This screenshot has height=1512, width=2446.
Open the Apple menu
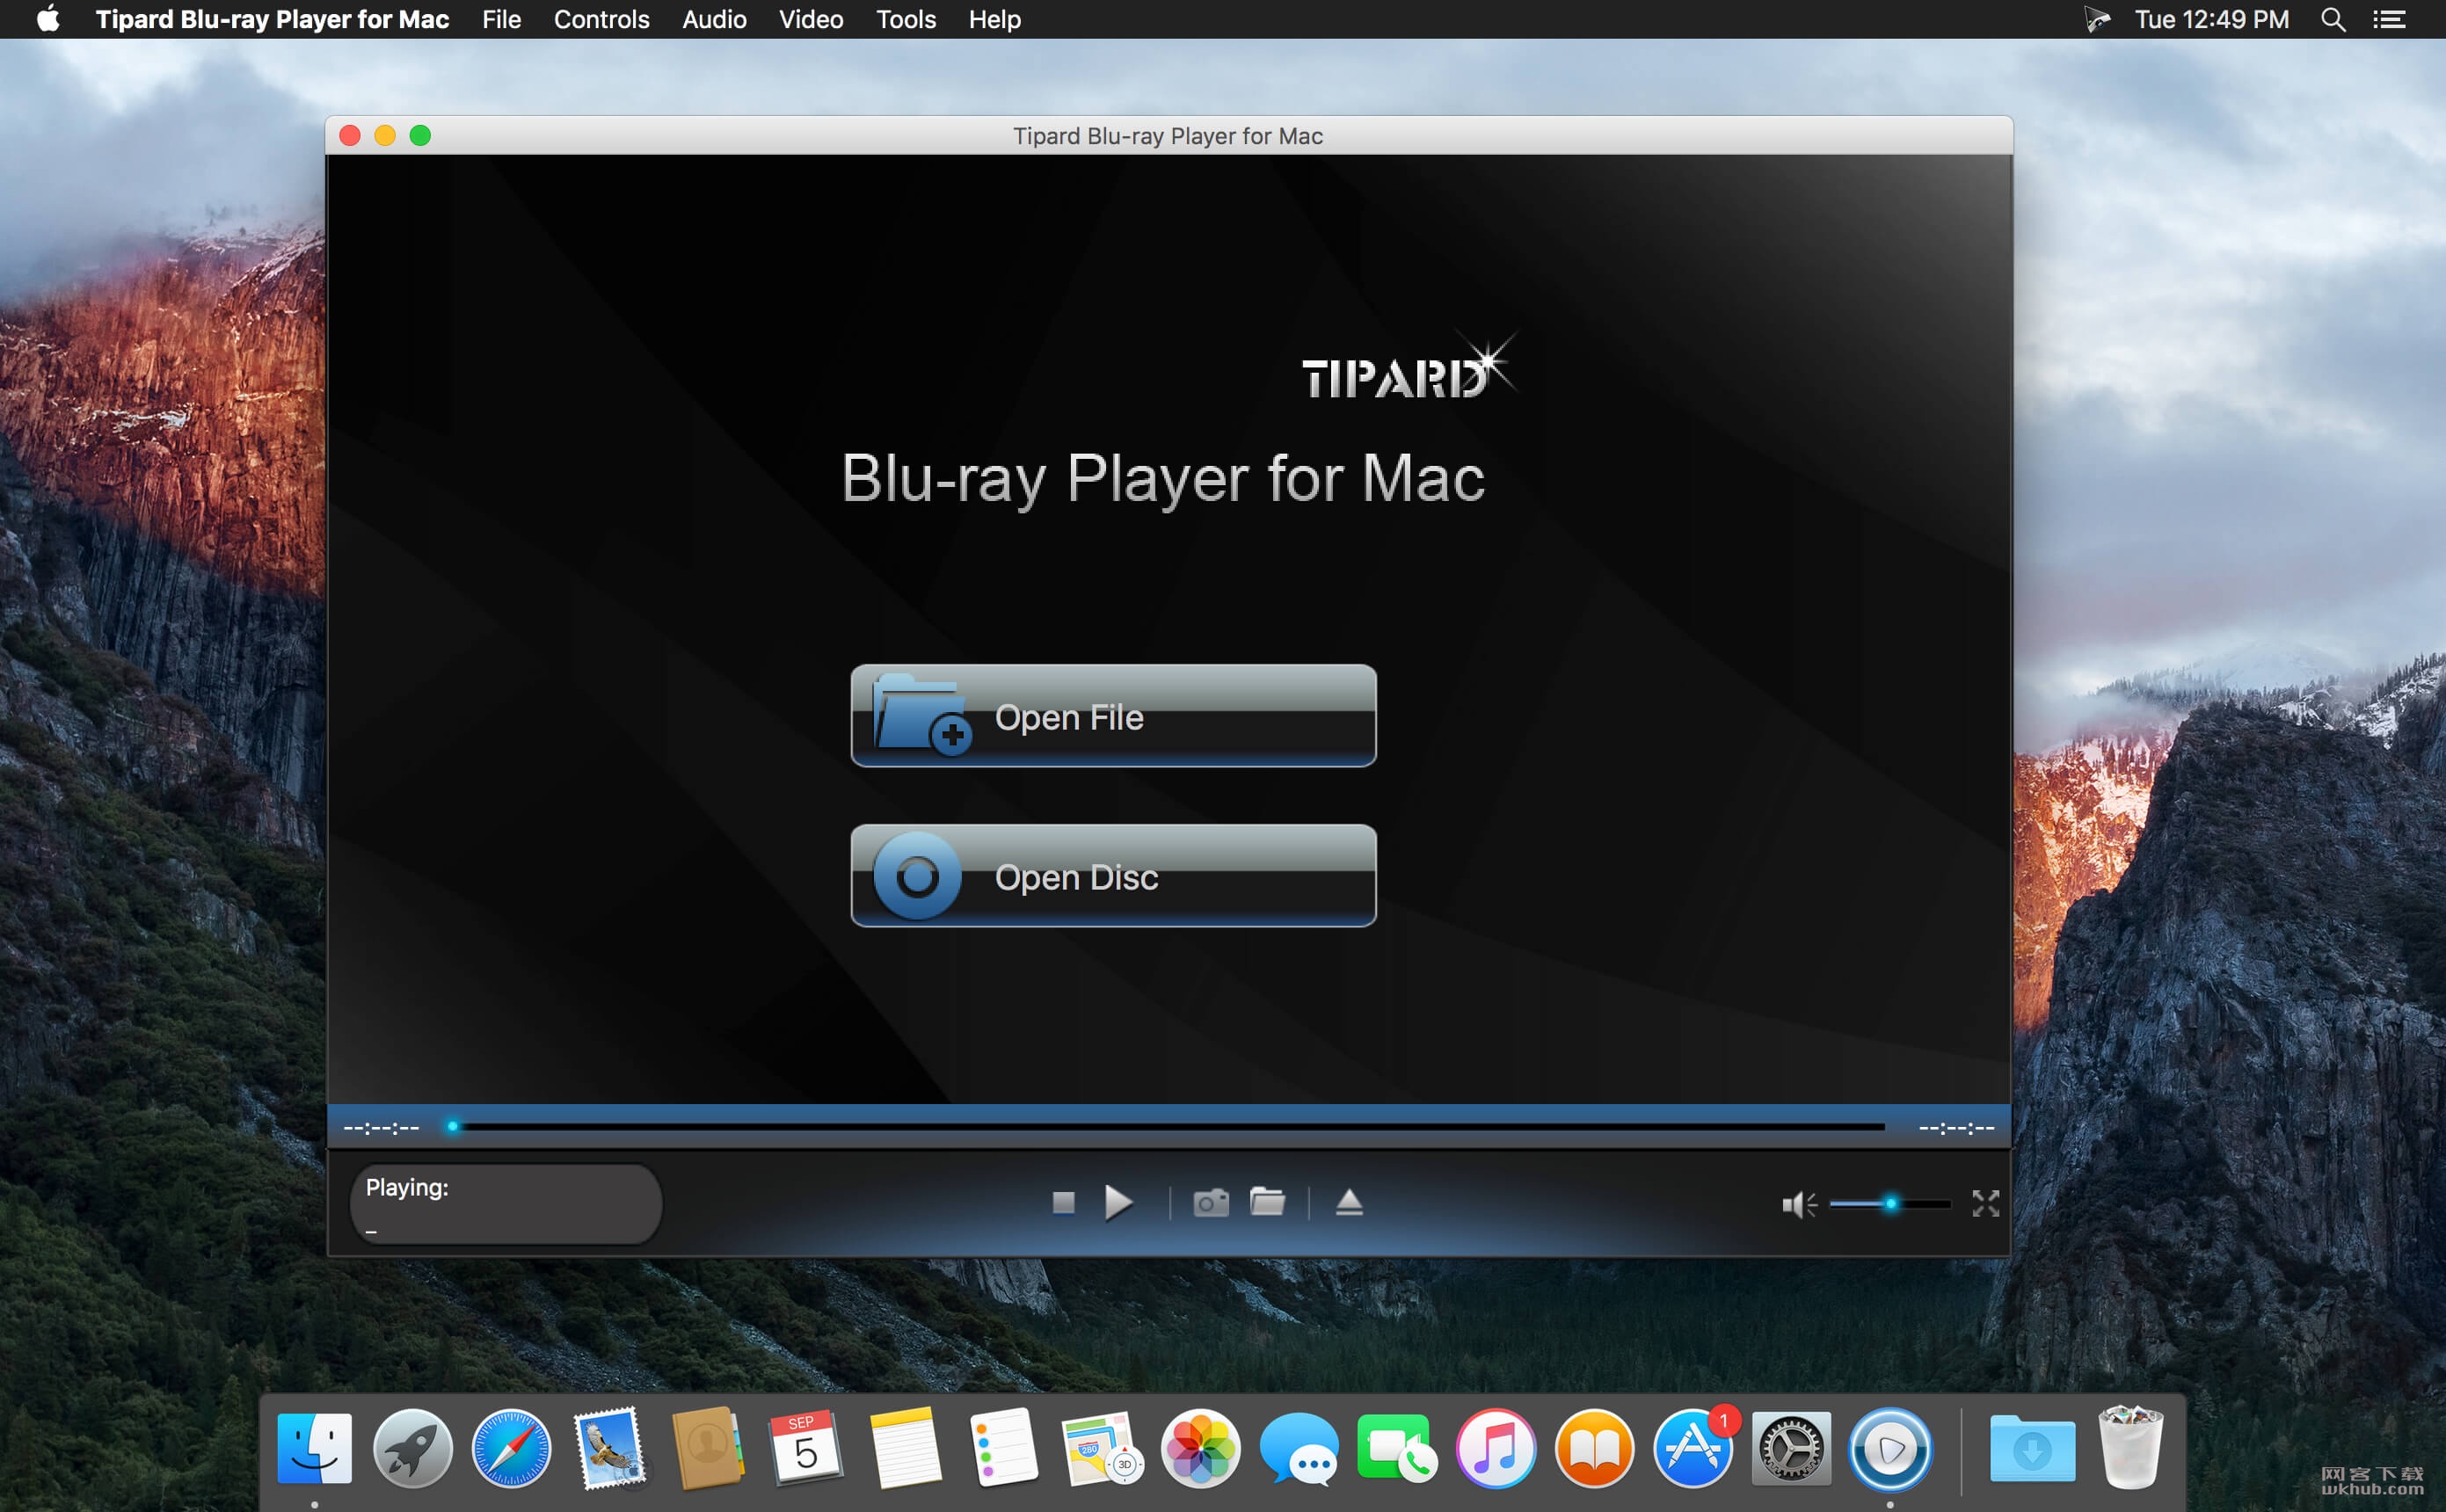pyautogui.click(x=48, y=19)
